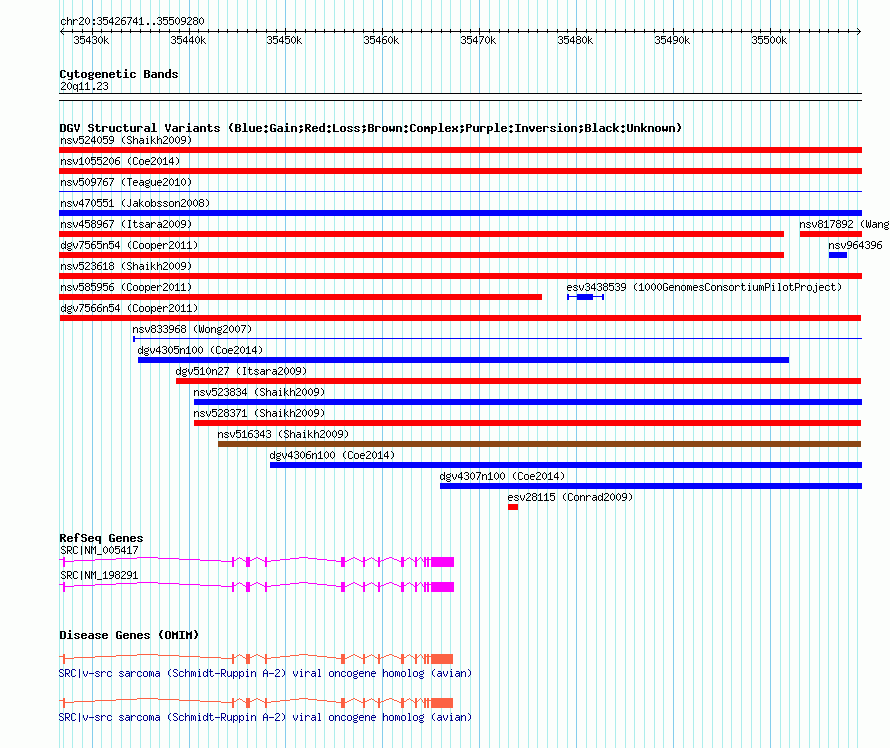The width and height of the screenshot is (890, 748).
Task: Select the brown nsv516343 complex variant bar
Action: click(539, 444)
